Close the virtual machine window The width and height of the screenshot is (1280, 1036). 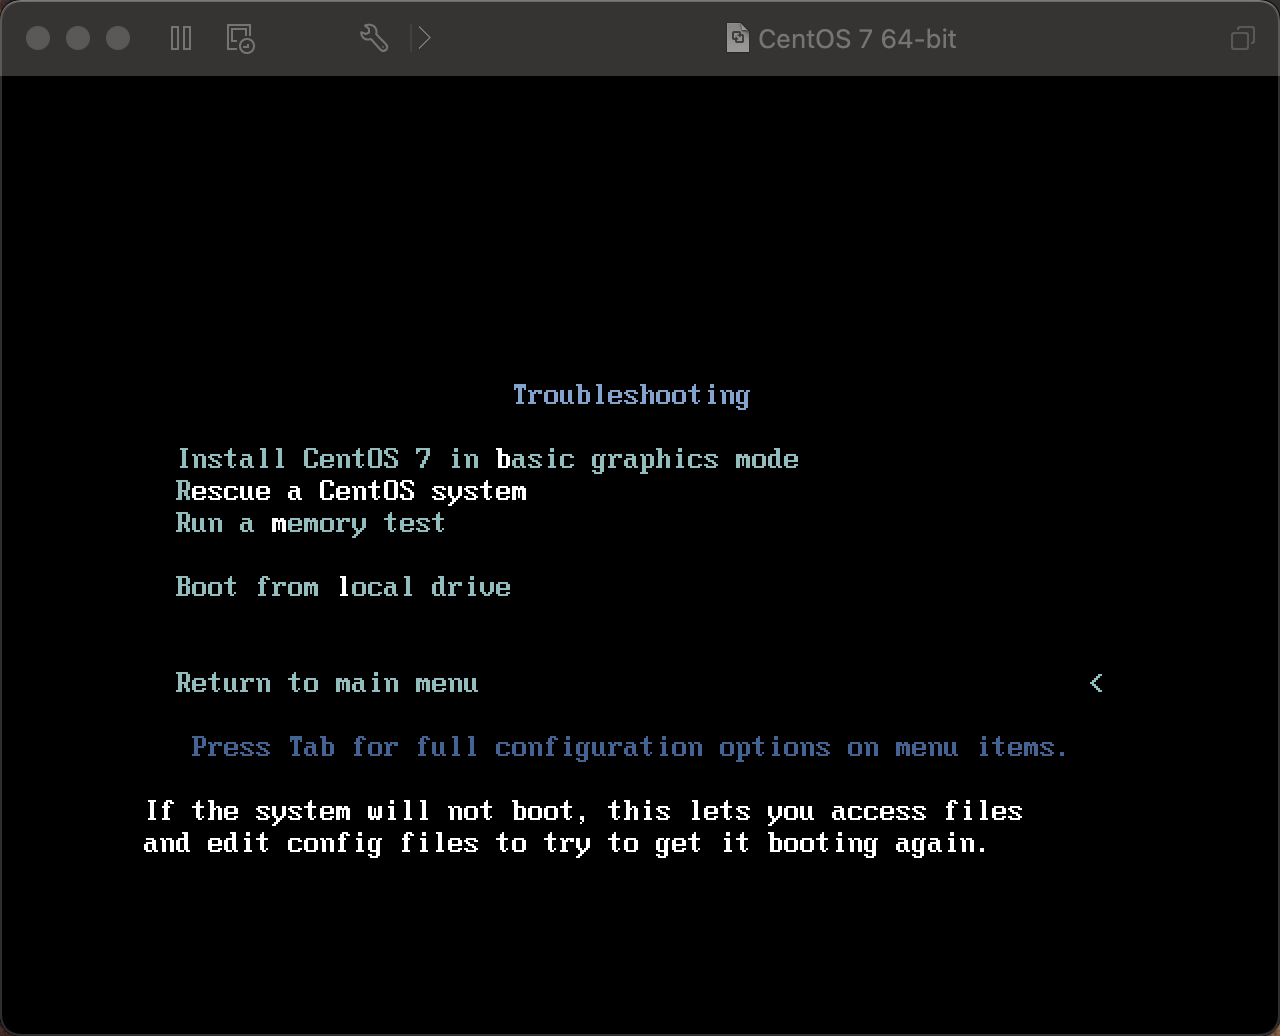[x=38, y=38]
